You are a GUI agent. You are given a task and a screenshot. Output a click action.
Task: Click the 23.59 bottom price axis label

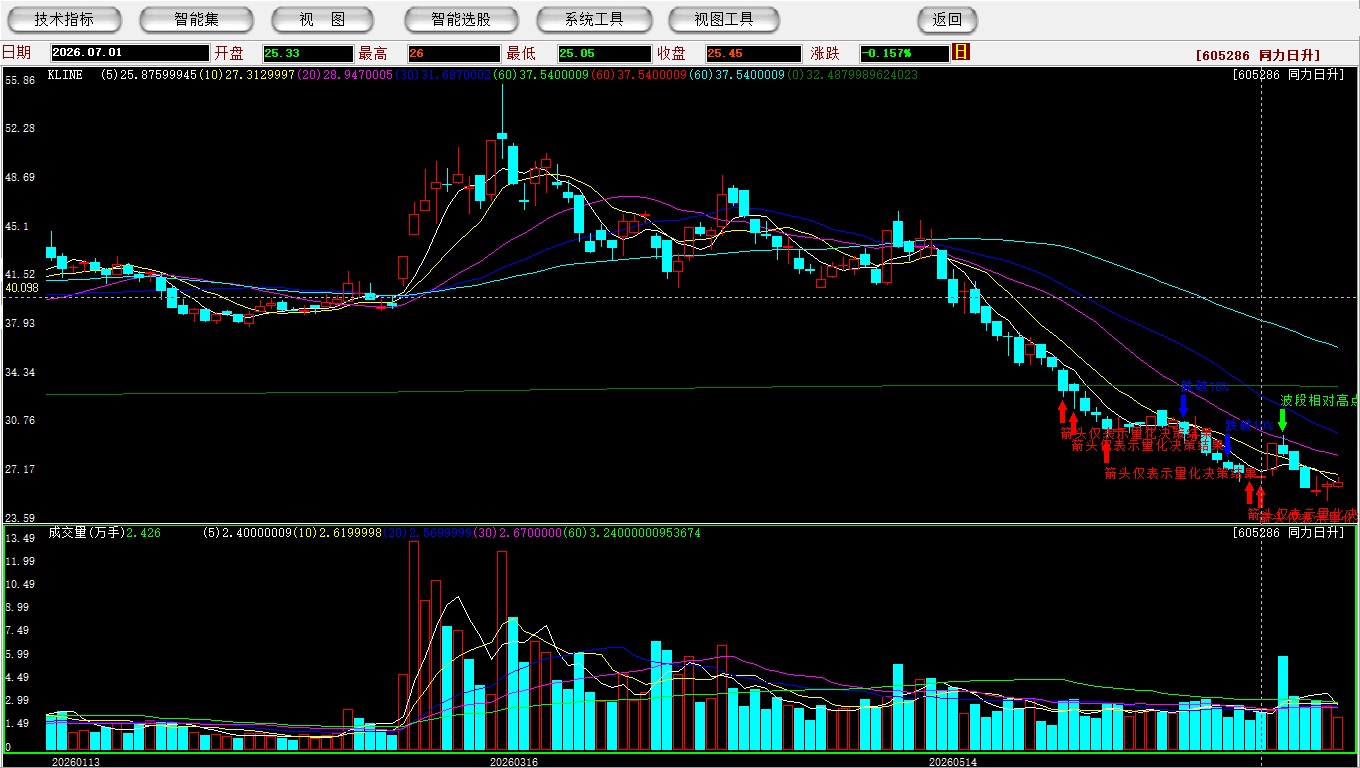click(x=21, y=518)
